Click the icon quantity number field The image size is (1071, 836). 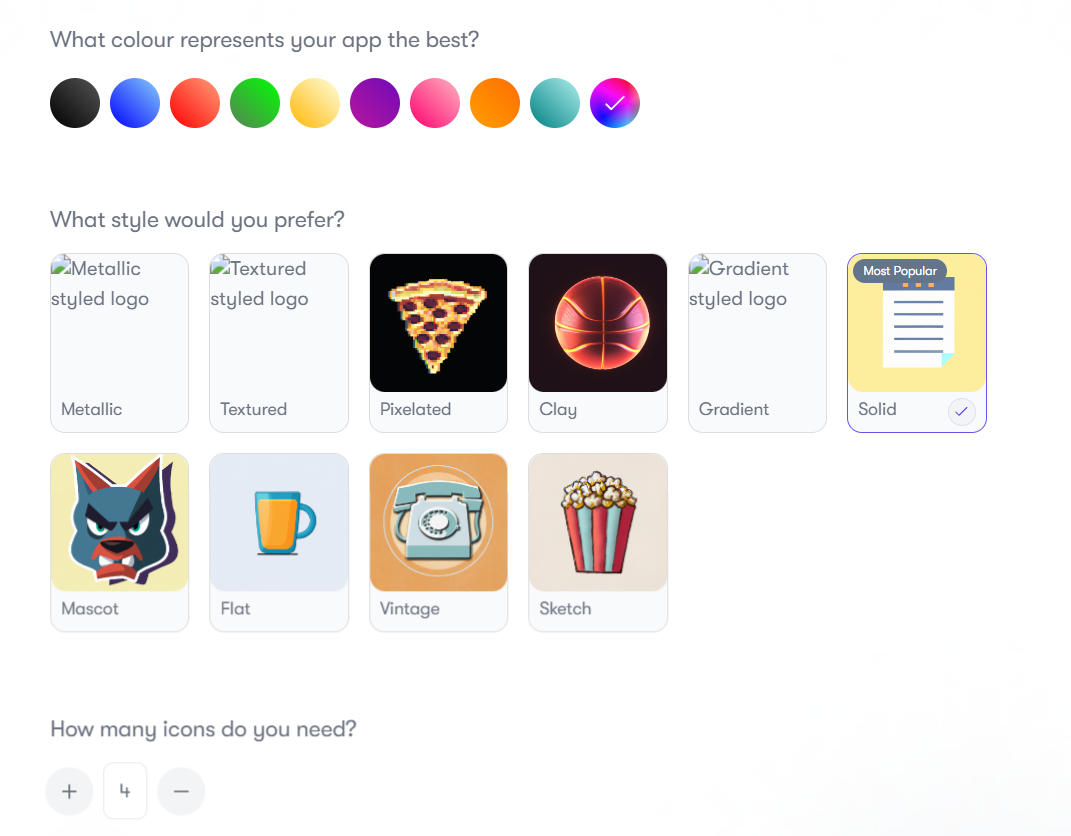125,790
